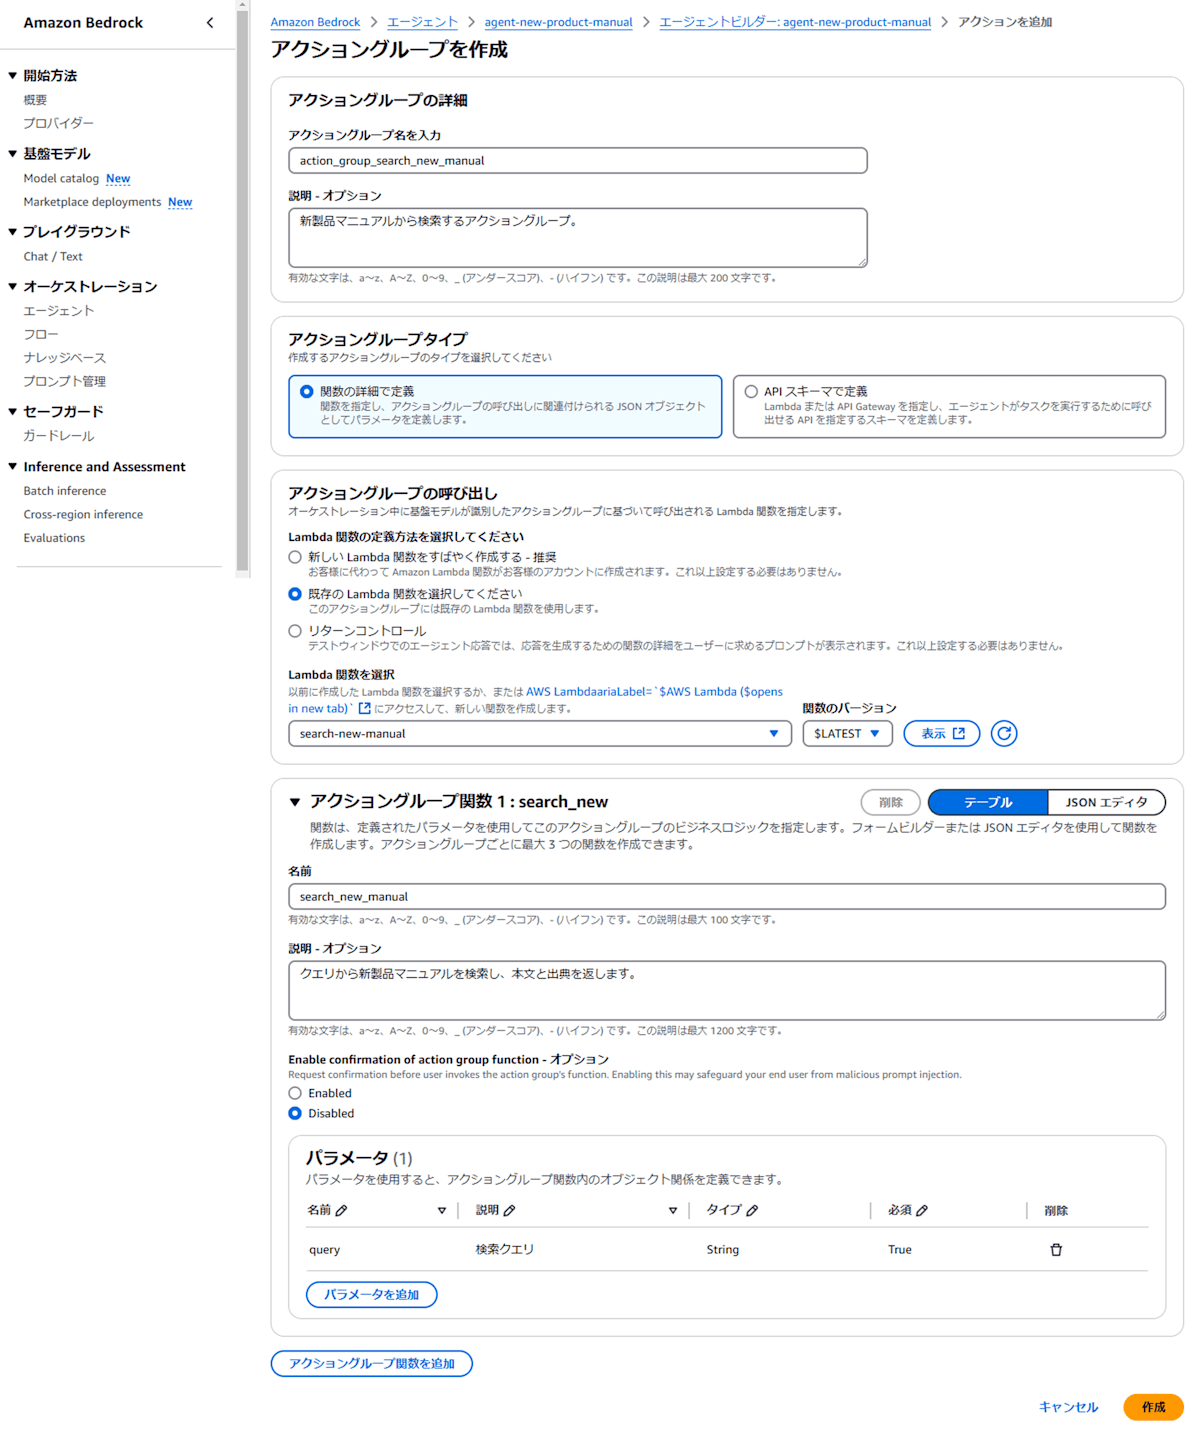Choose リターンコントロール option
1200x1435 pixels.
pos(295,631)
